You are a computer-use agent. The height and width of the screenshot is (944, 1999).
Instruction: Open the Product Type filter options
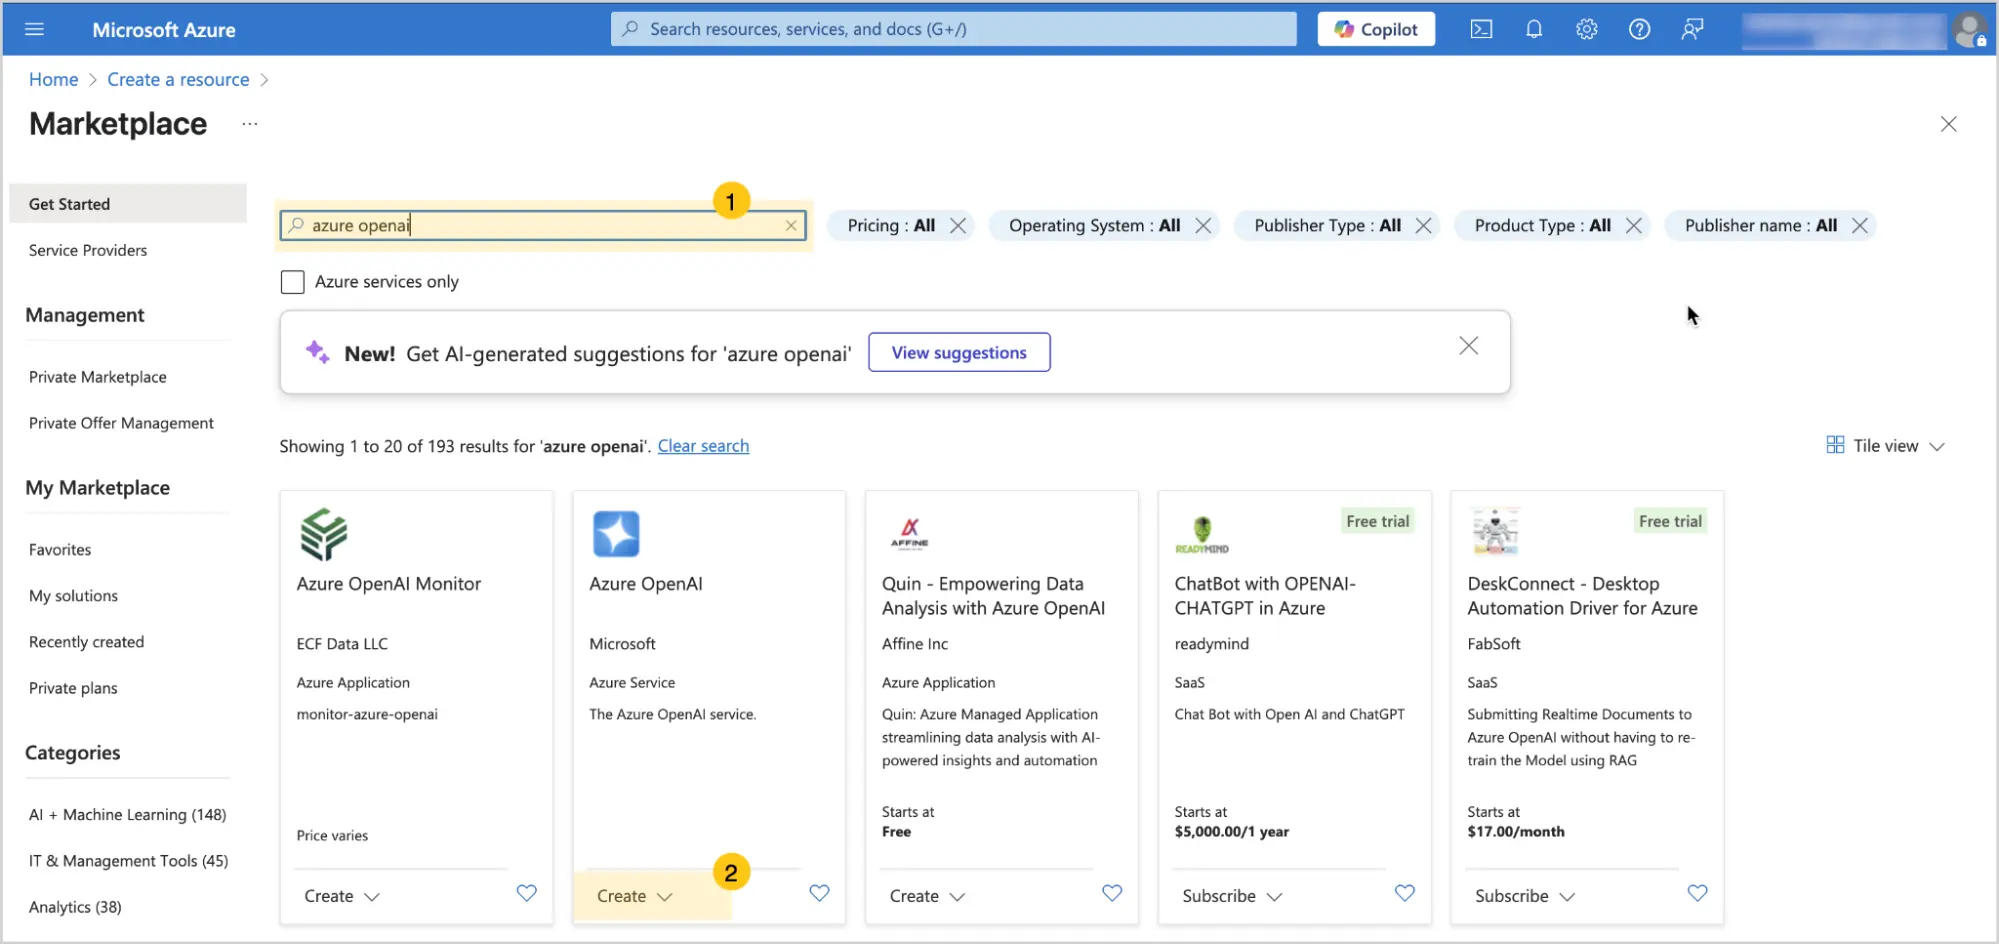pyautogui.click(x=1542, y=226)
